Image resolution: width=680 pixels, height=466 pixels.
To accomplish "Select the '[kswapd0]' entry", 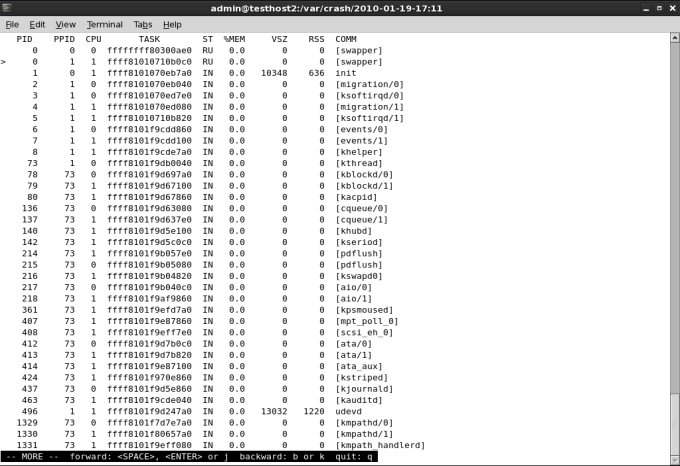I will (x=359, y=276).
